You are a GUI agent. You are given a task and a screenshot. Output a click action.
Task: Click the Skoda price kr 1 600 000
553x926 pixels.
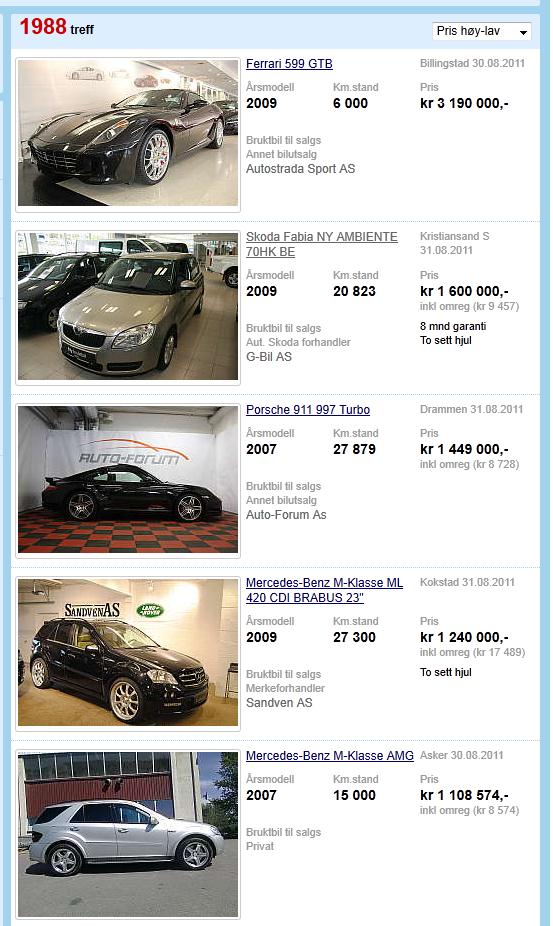464,291
